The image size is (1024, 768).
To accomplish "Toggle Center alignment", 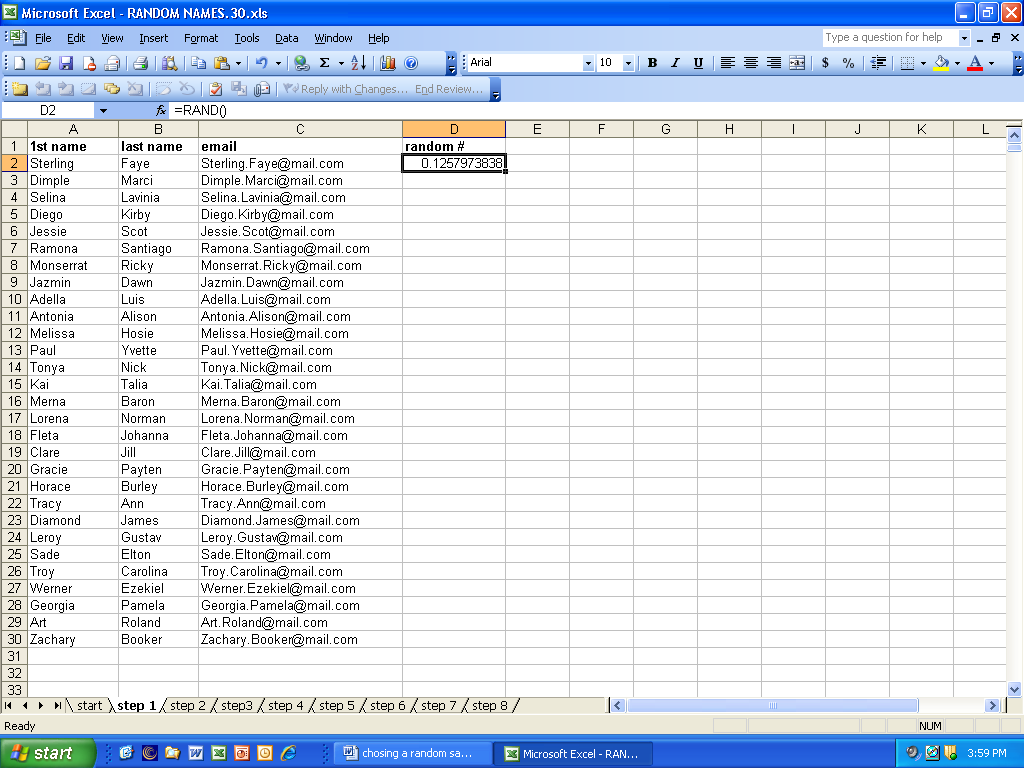I will tap(751, 63).
